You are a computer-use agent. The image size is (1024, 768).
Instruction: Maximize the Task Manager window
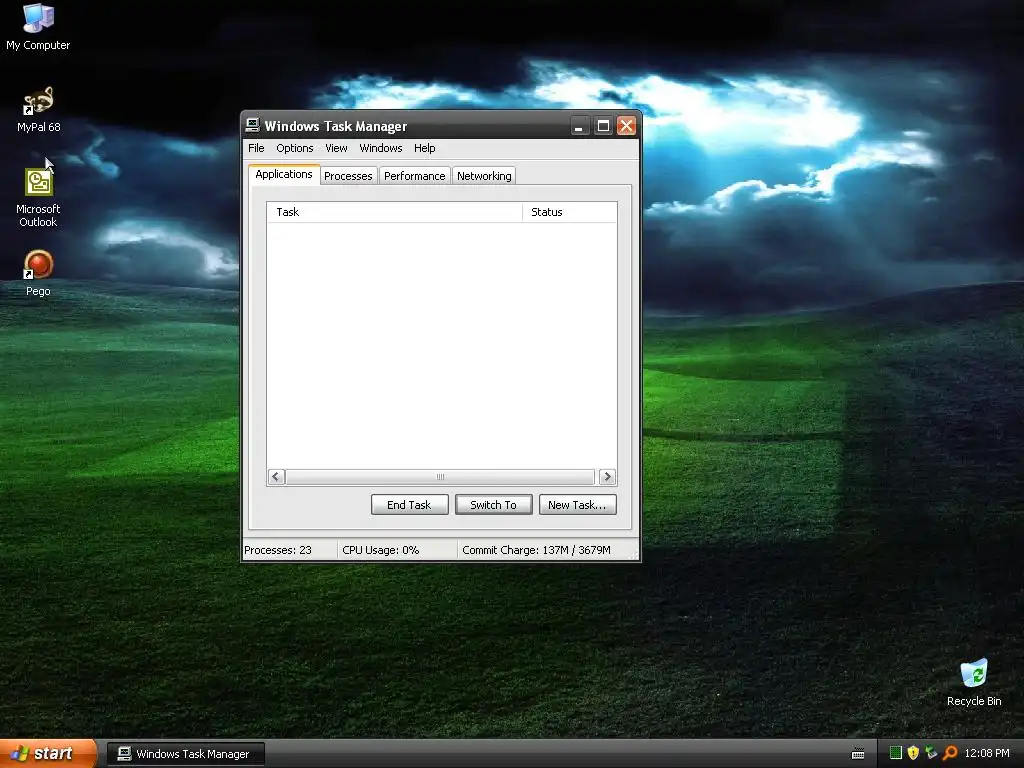[x=603, y=125]
